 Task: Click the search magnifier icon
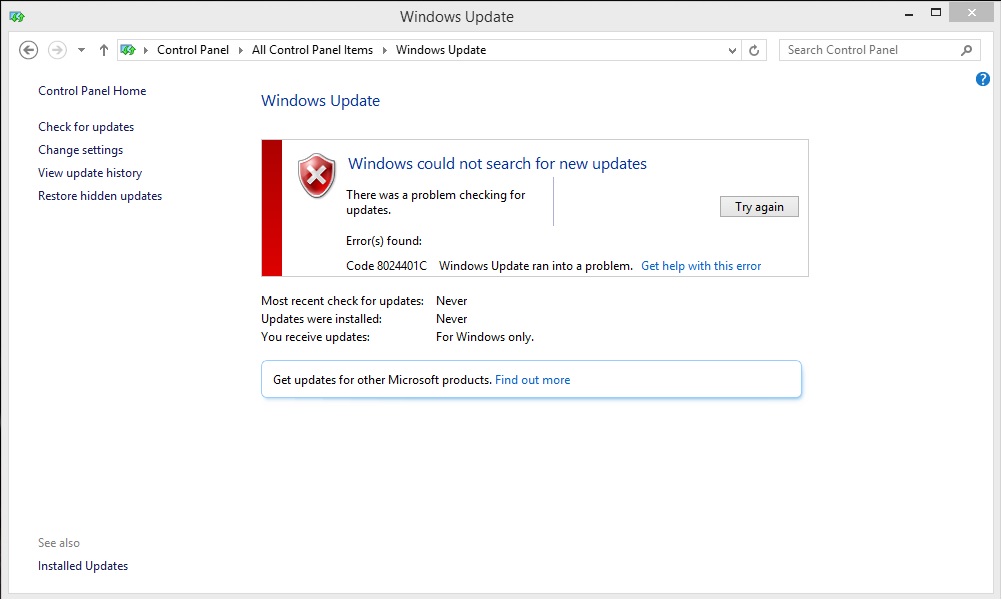click(966, 50)
